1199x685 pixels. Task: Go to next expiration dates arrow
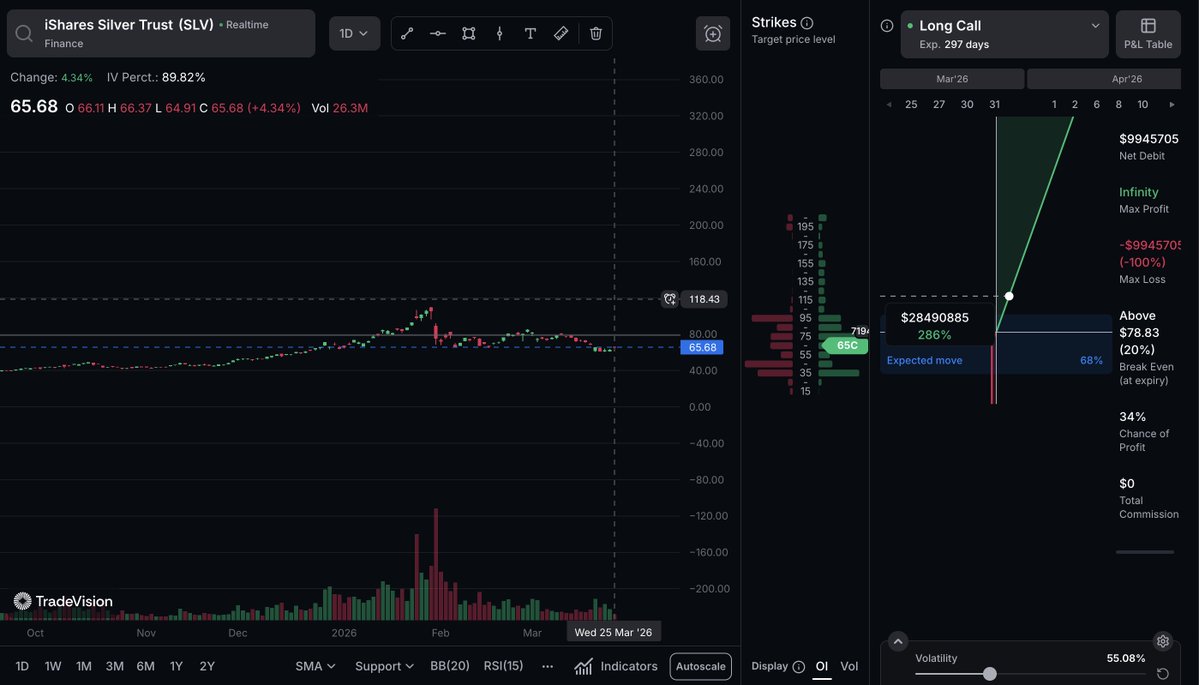[1171, 104]
